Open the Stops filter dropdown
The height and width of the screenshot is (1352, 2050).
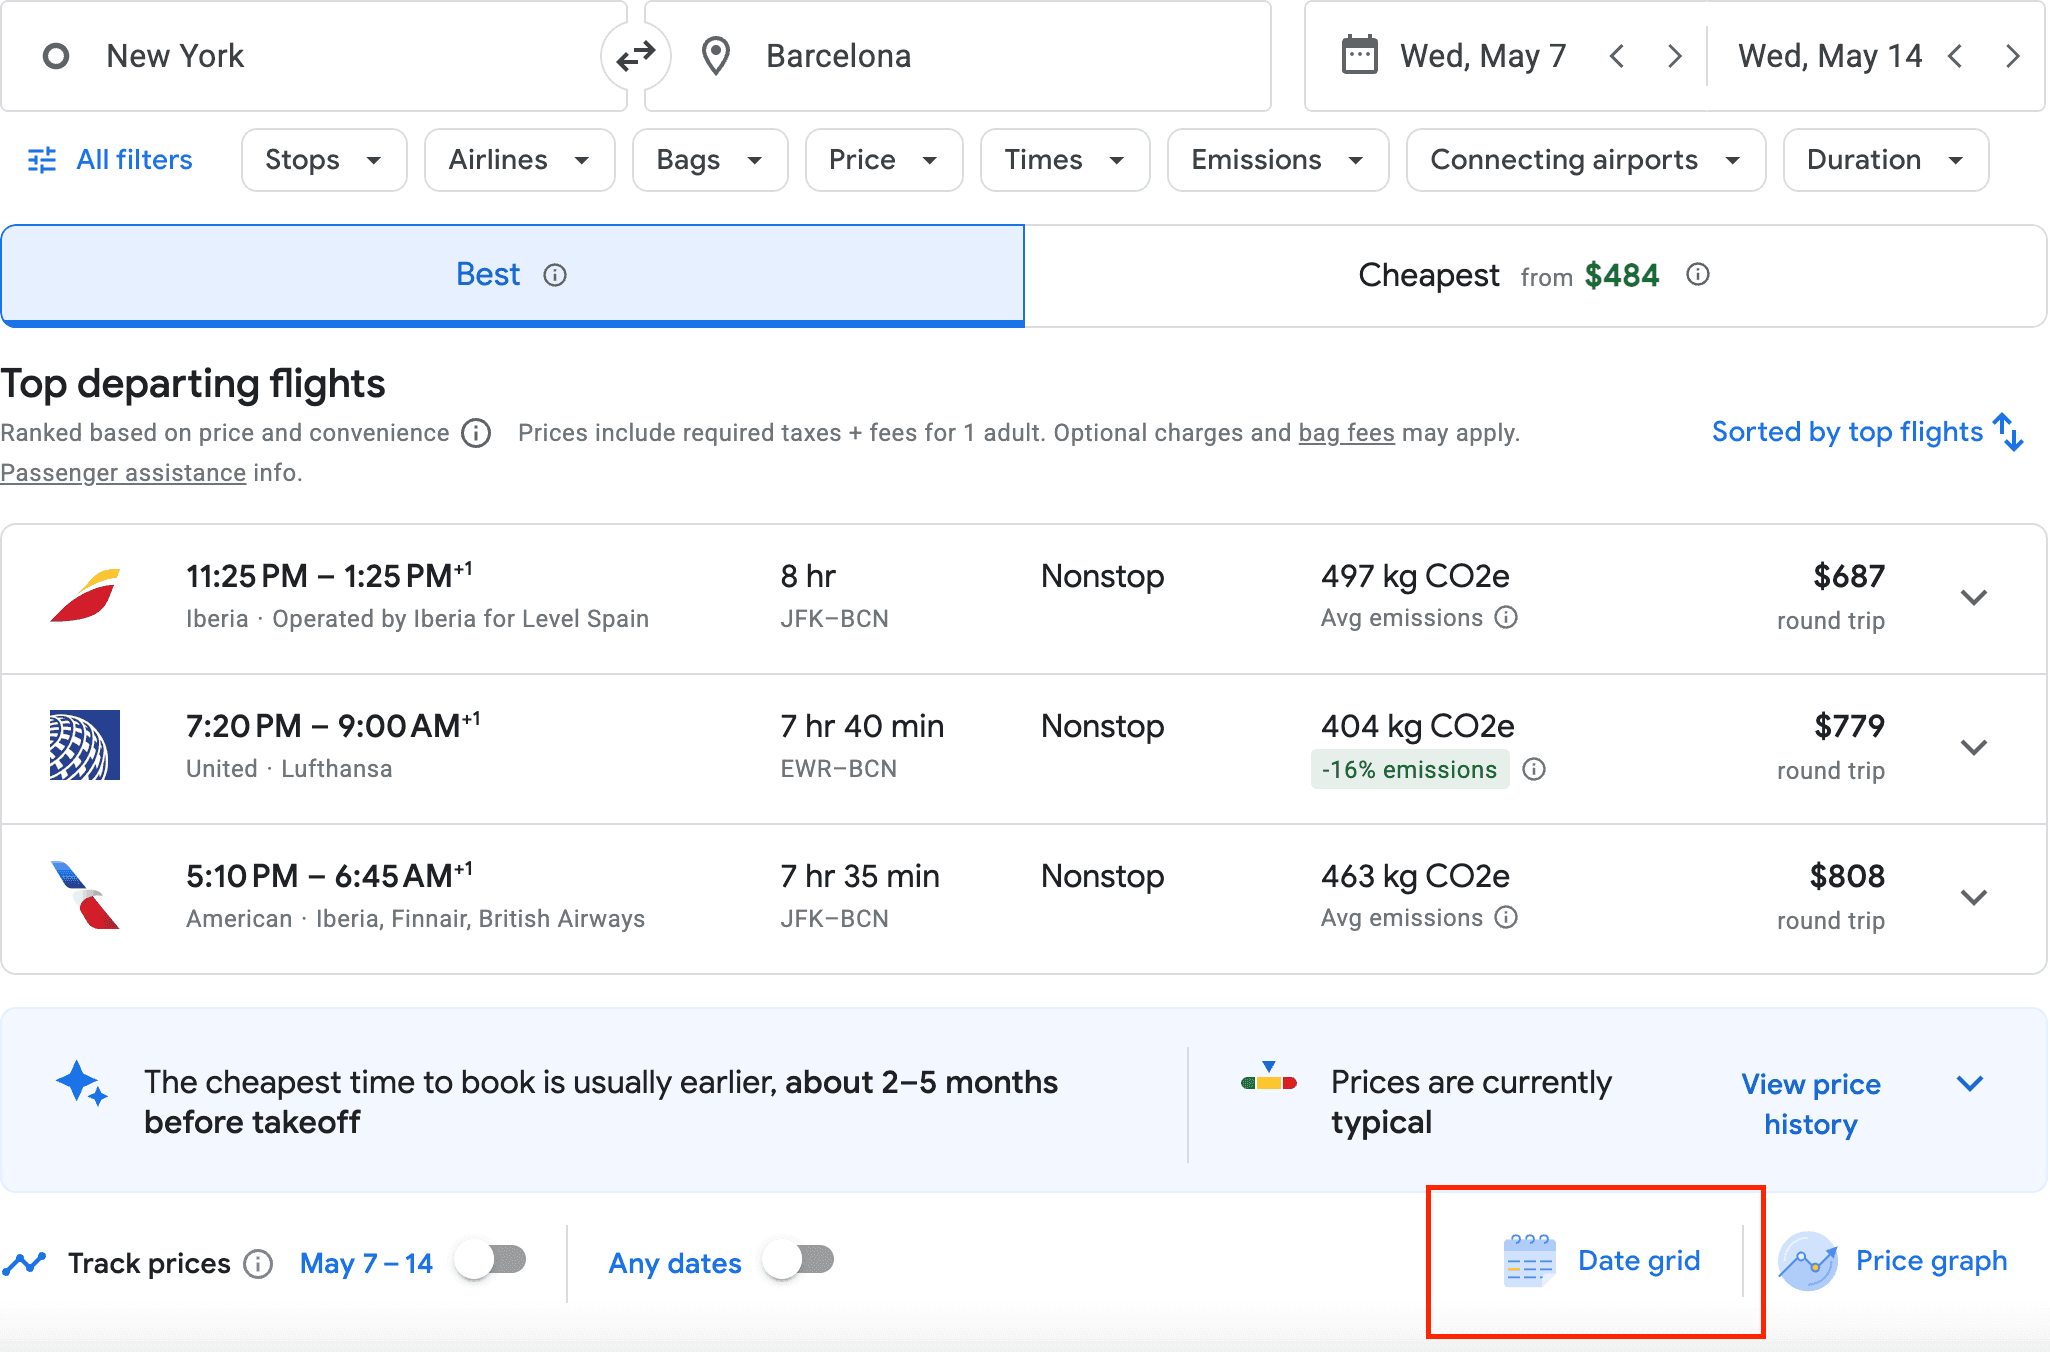[323, 160]
